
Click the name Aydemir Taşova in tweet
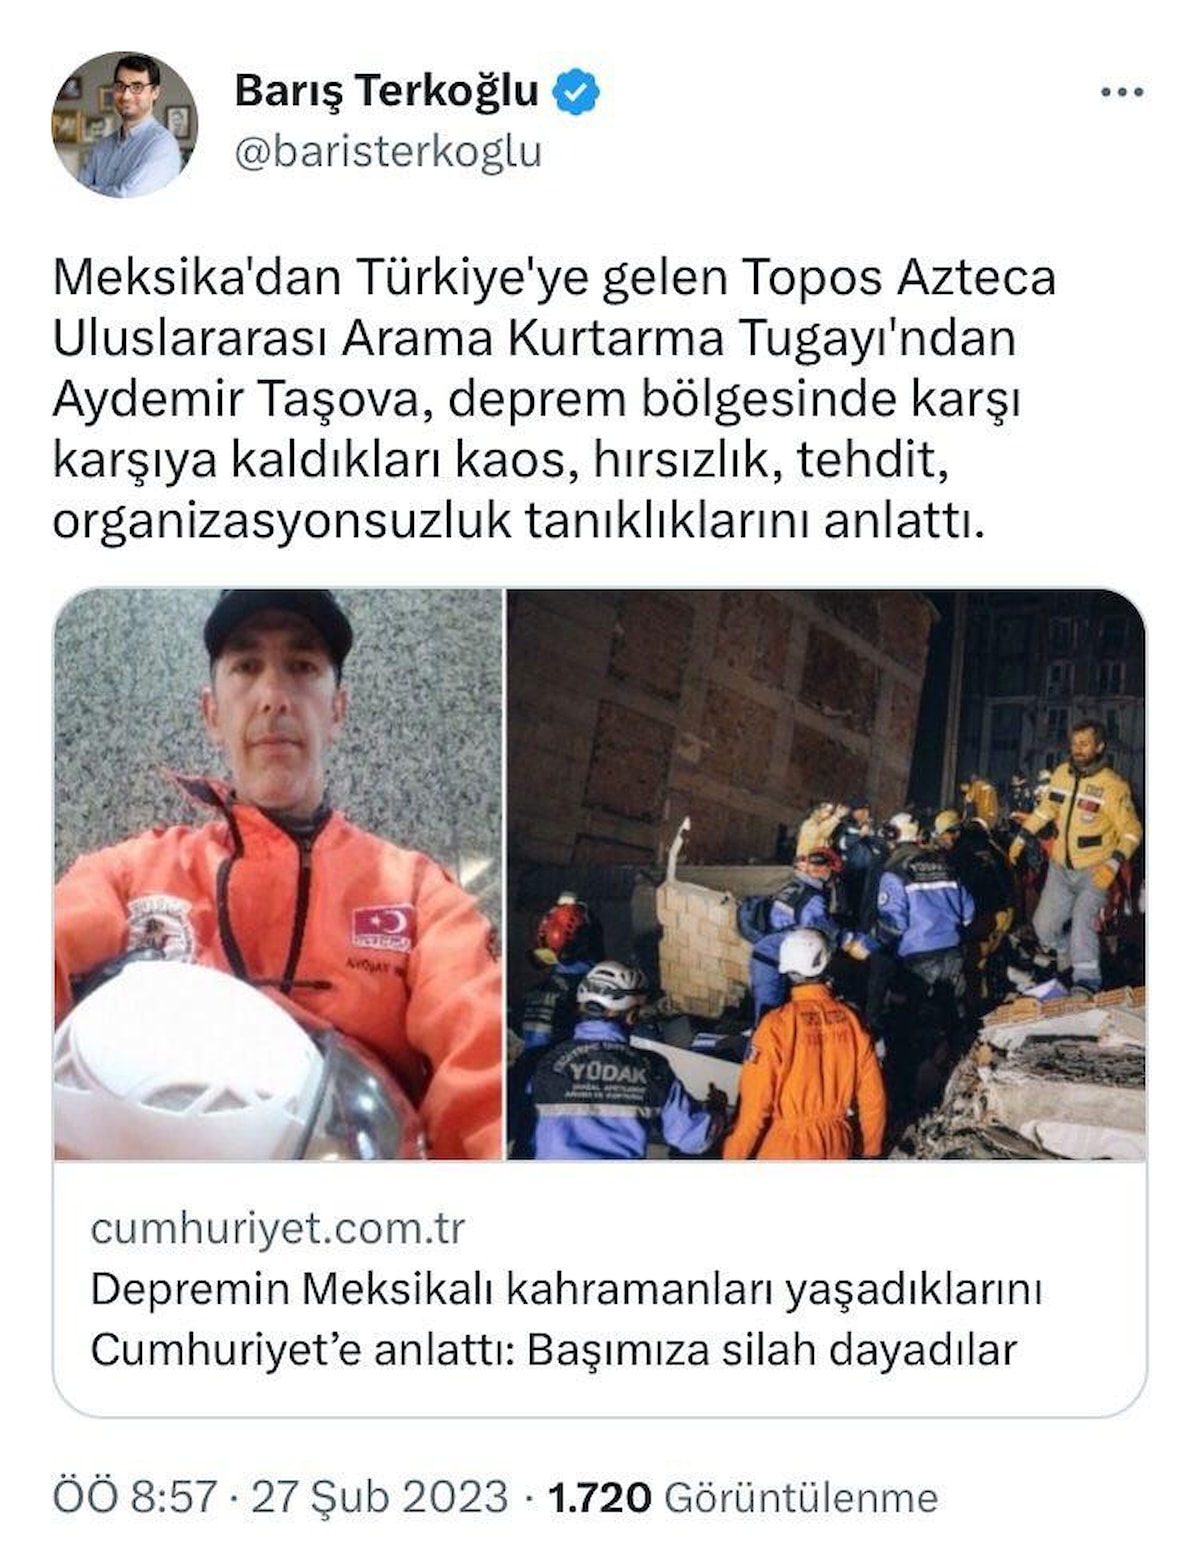235,399
